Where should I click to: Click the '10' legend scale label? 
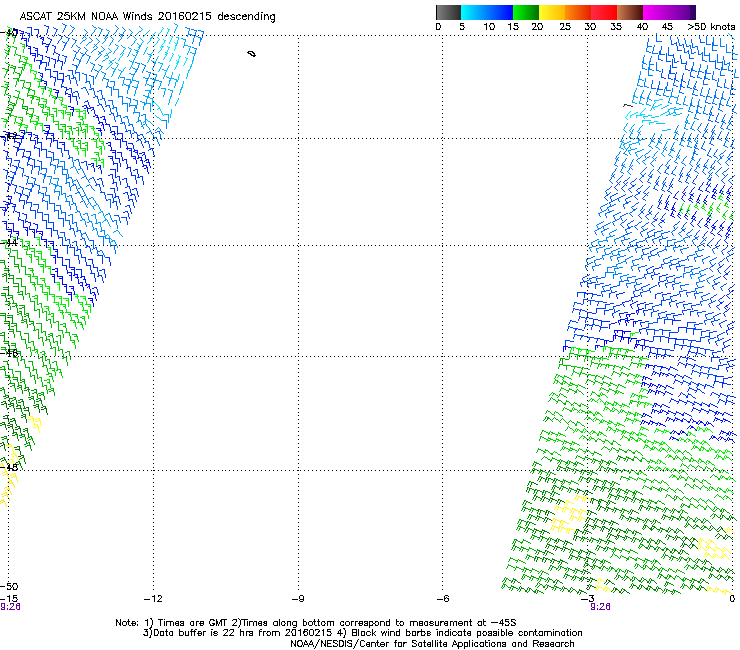tap(489, 27)
